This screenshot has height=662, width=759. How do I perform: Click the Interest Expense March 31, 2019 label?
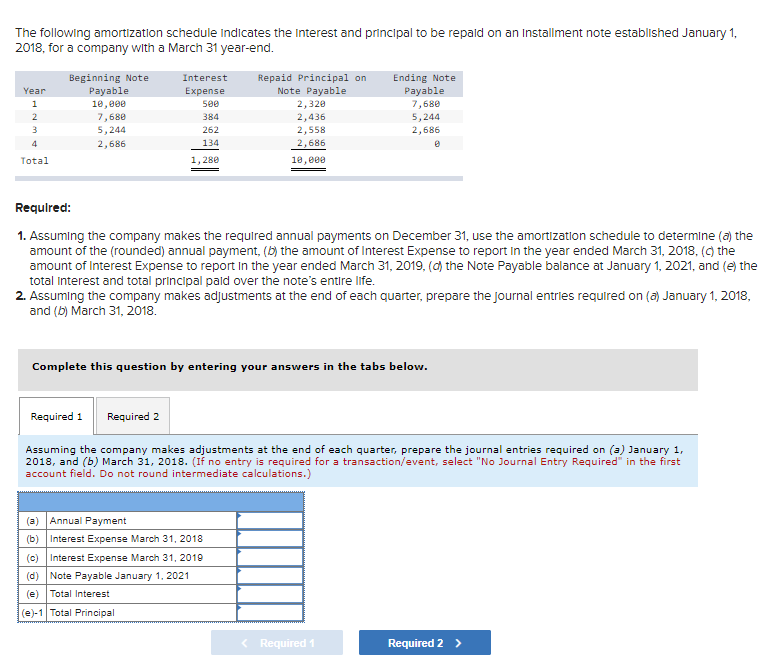pyautogui.click(x=126, y=557)
